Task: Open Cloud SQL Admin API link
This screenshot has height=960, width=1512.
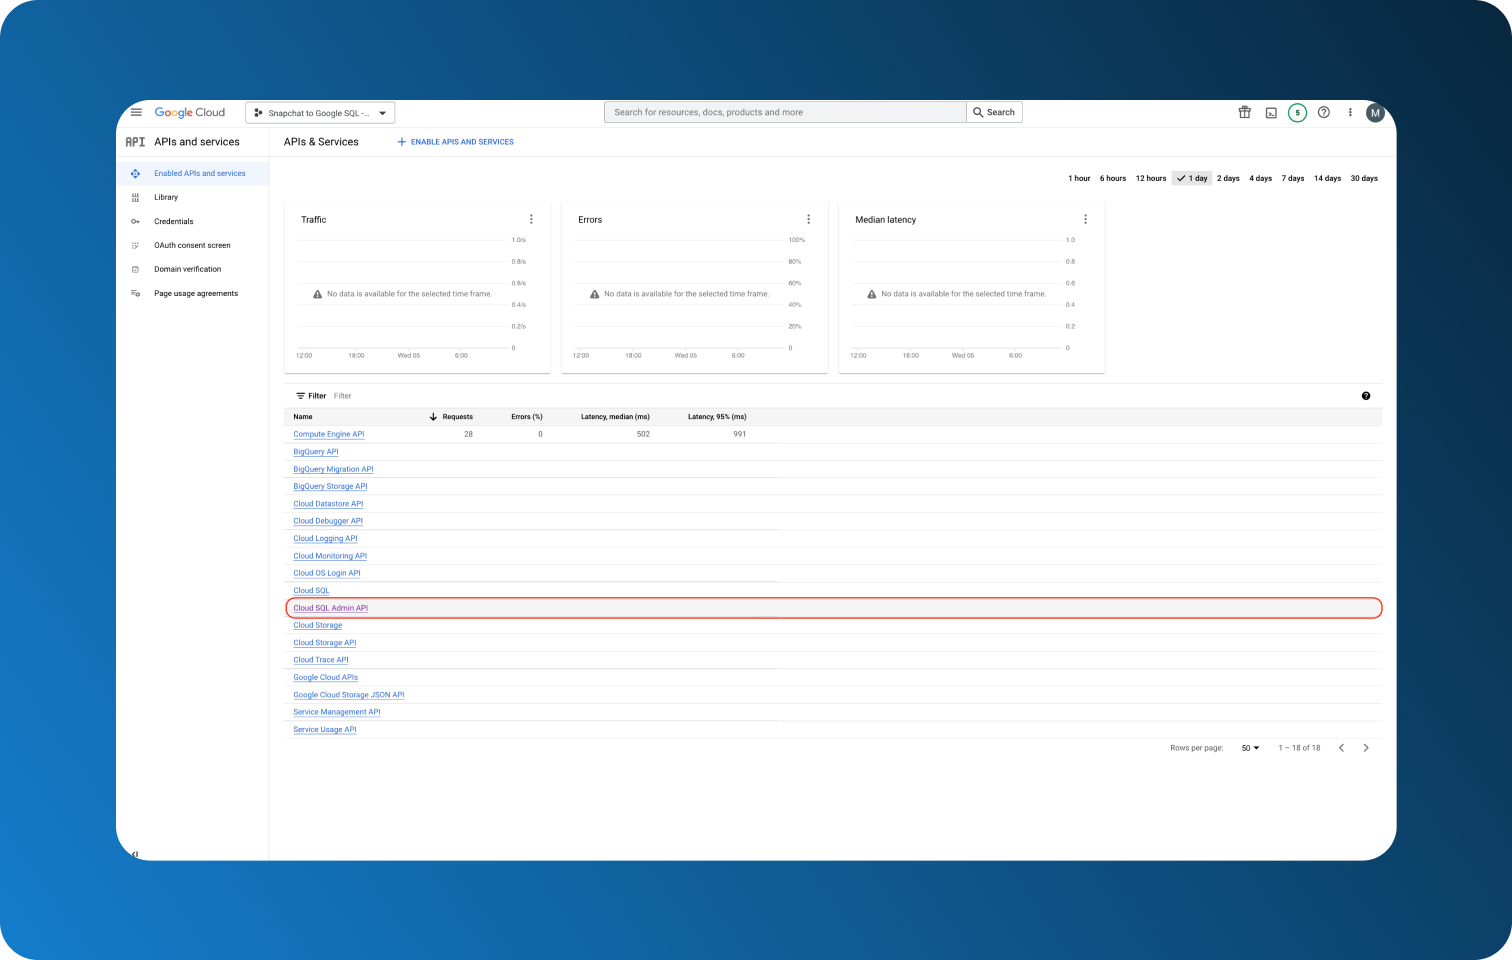Action: coord(331,608)
